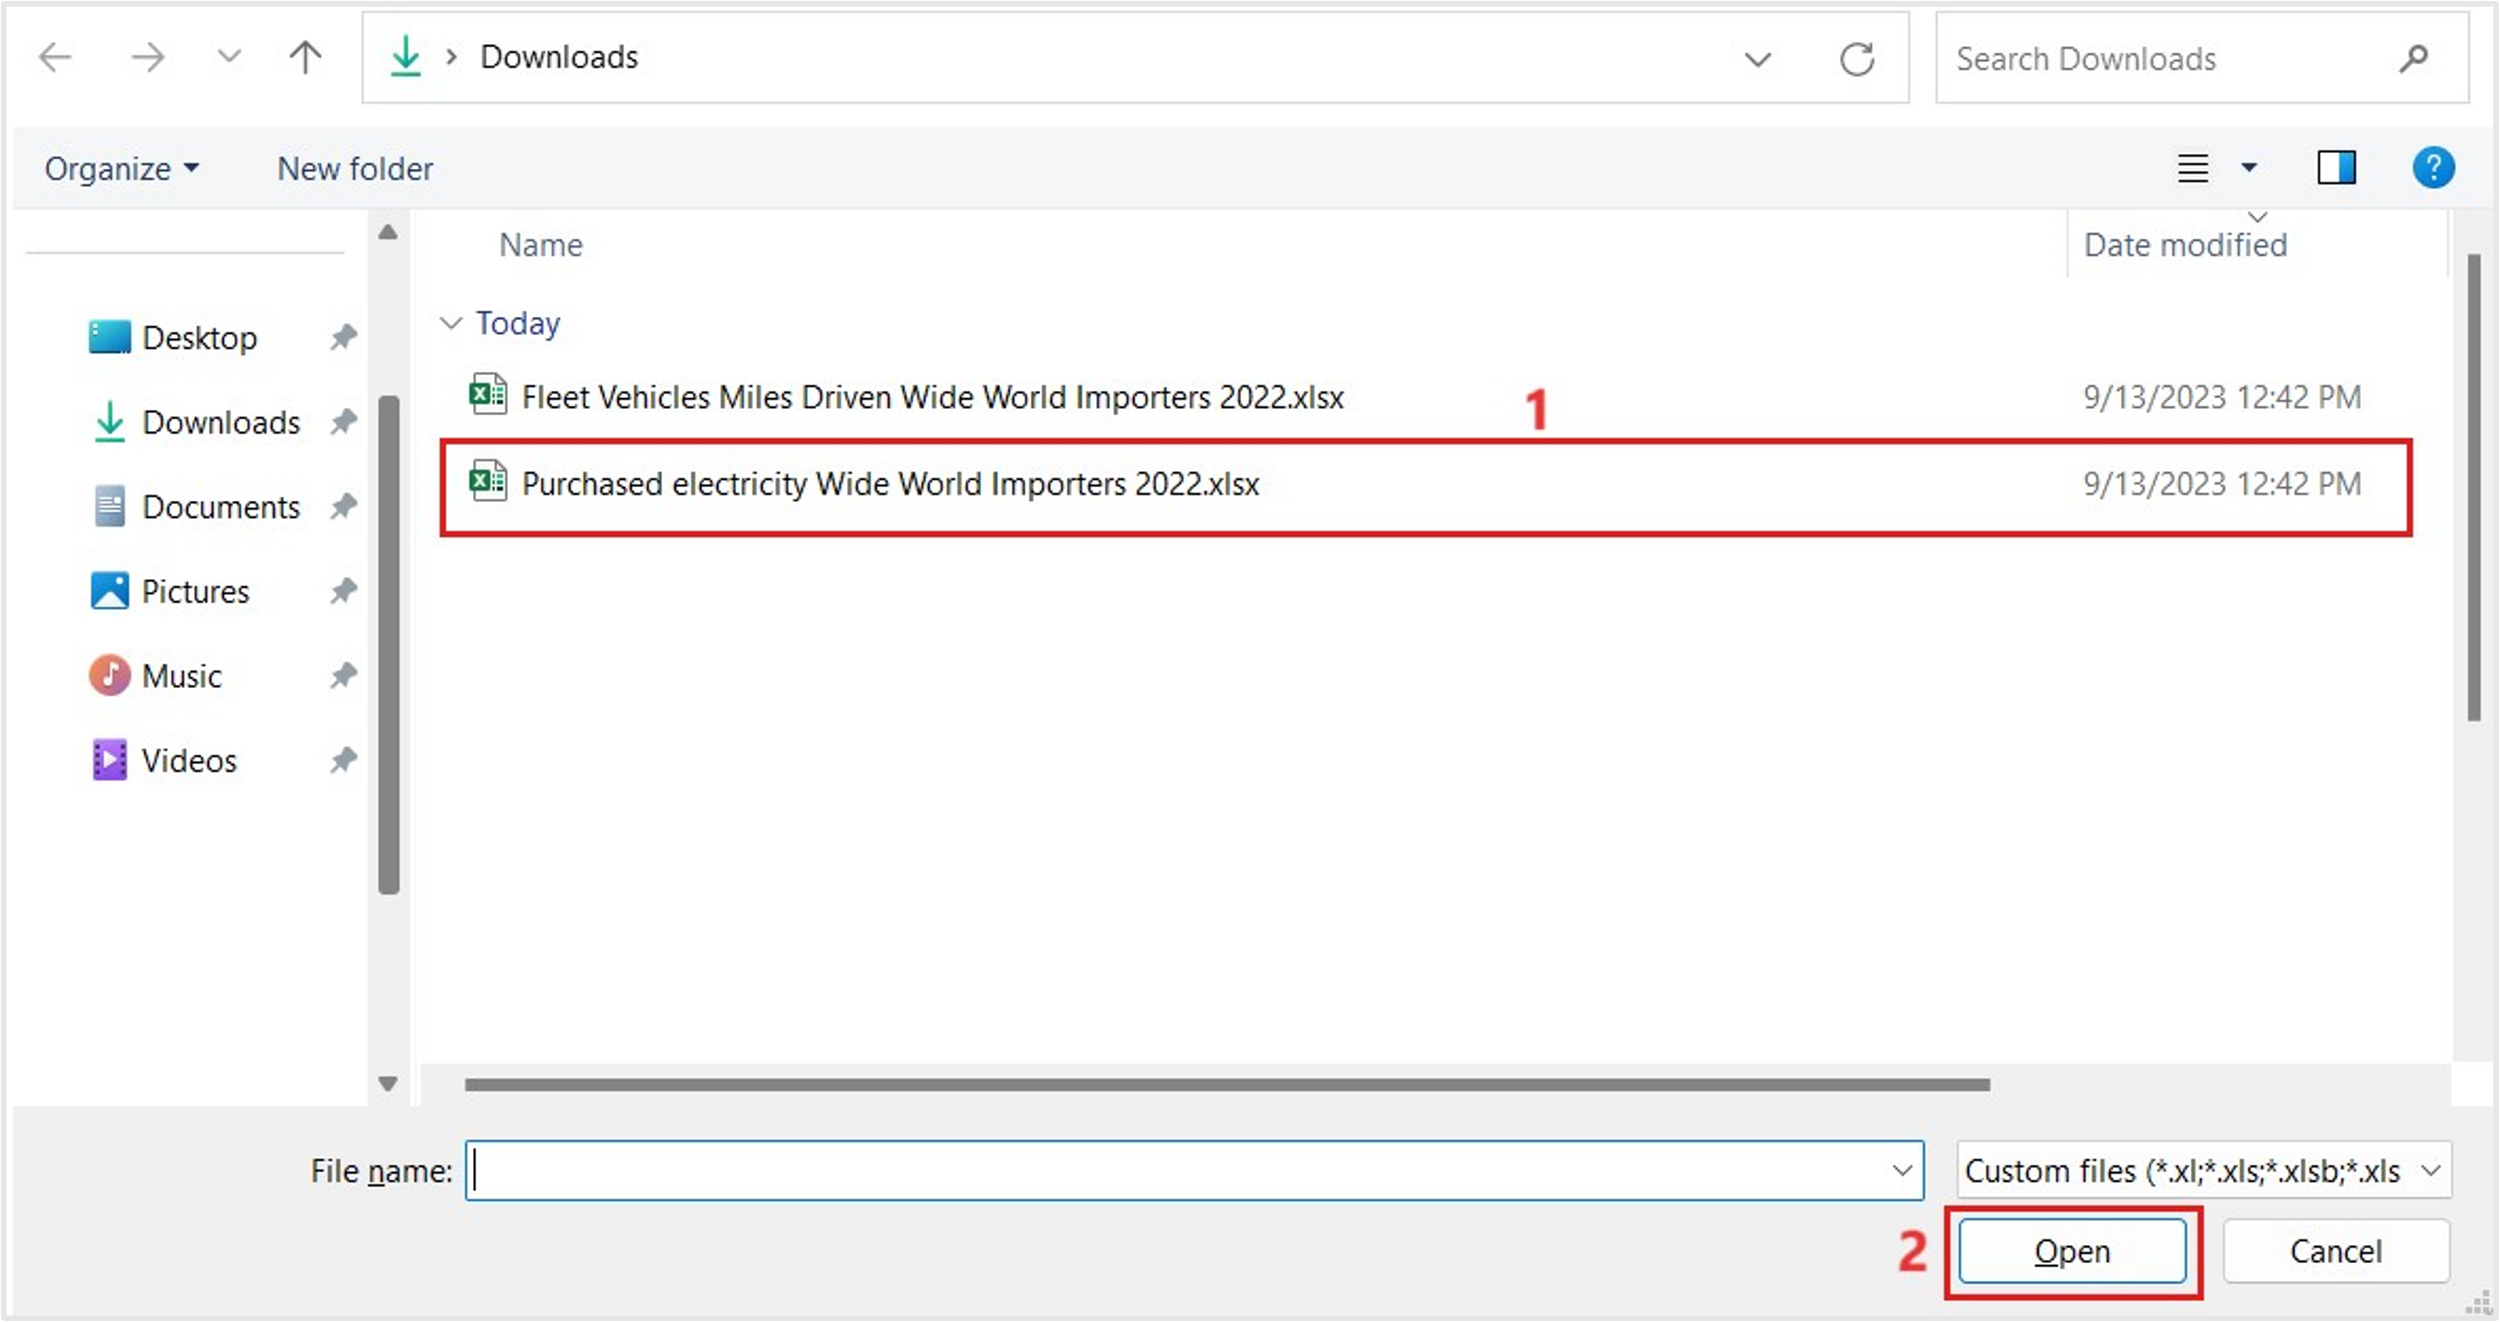Toggle the preview pane icon

[x=2336, y=167]
